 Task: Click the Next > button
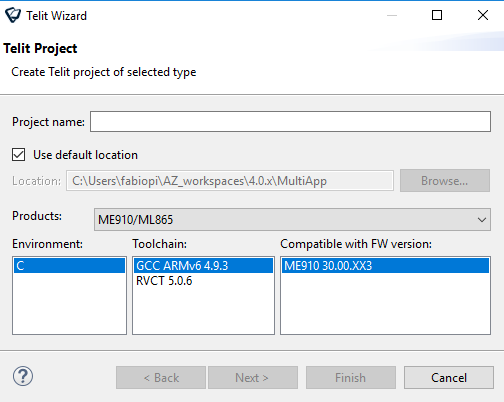point(253,378)
